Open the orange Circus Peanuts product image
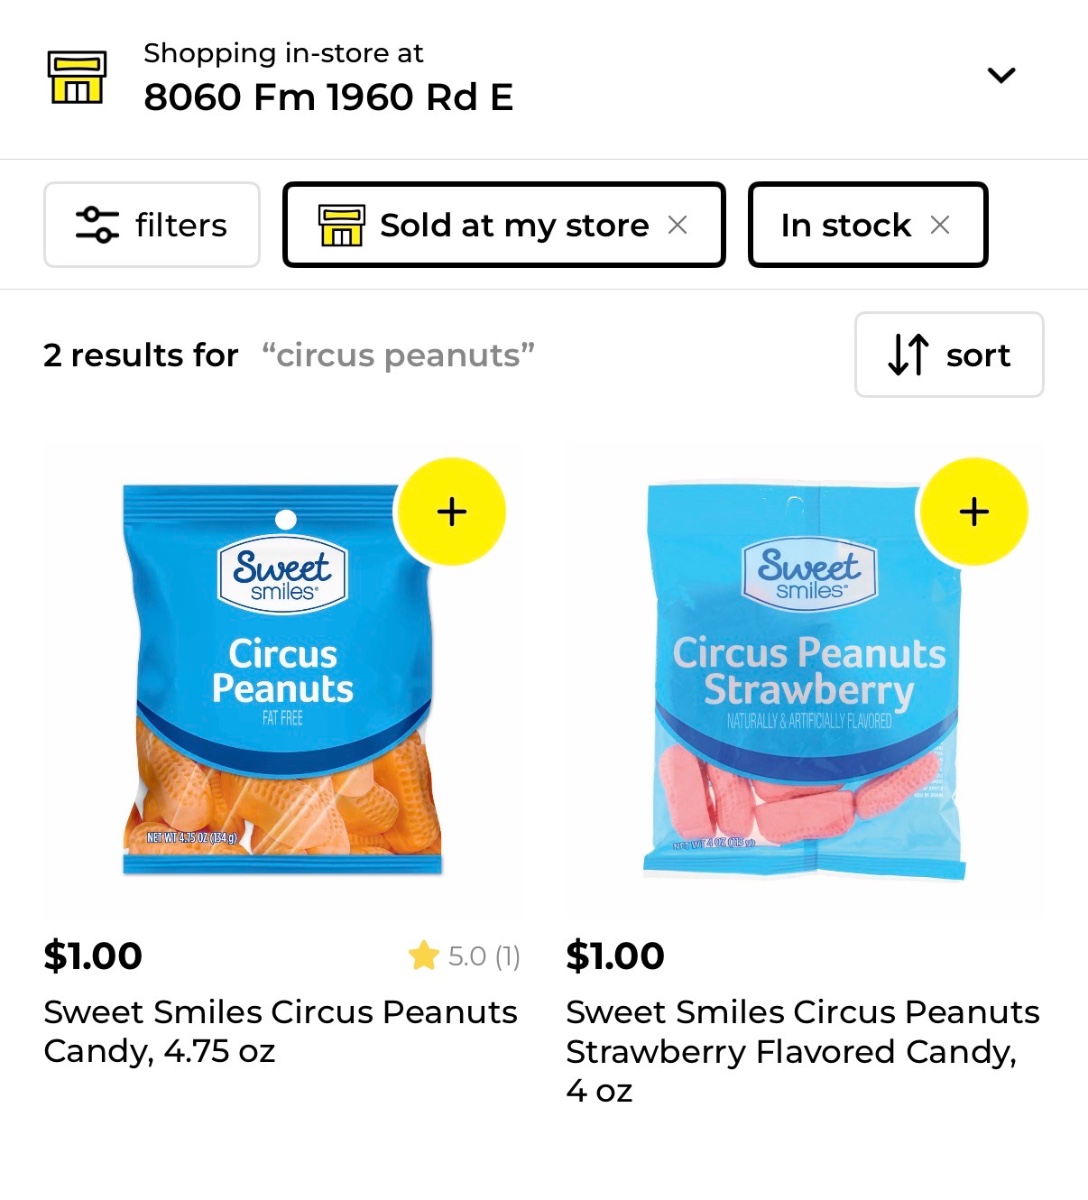The width and height of the screenshot is (1088, 1200). 282,680
